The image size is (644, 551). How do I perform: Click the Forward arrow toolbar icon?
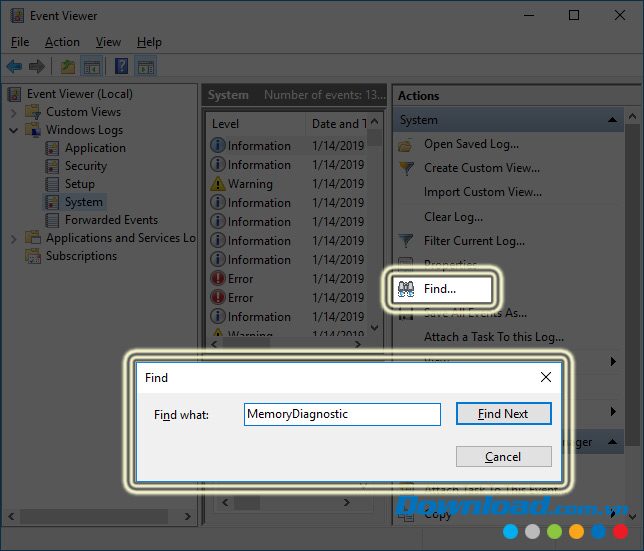coord(37,66)
